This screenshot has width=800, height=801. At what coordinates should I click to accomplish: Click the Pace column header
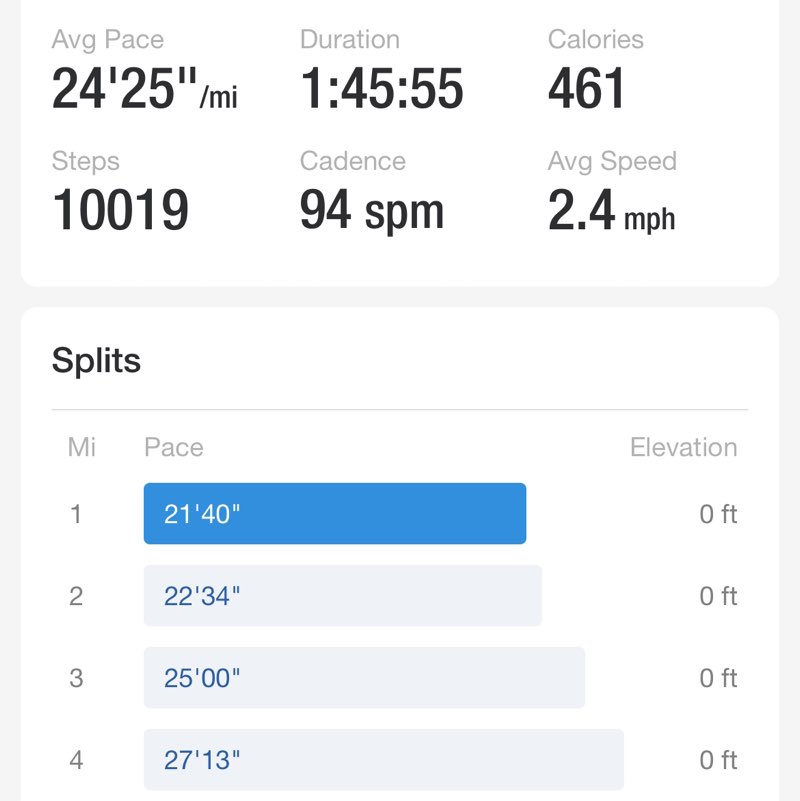tap(173, 447)
